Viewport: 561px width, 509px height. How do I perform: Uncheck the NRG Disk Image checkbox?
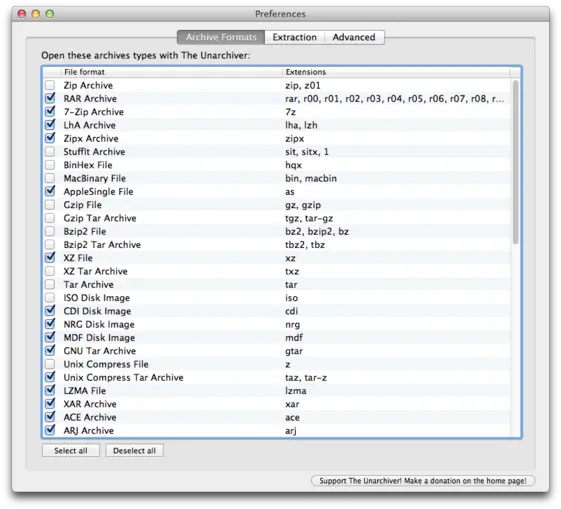(x=50, y=324)
